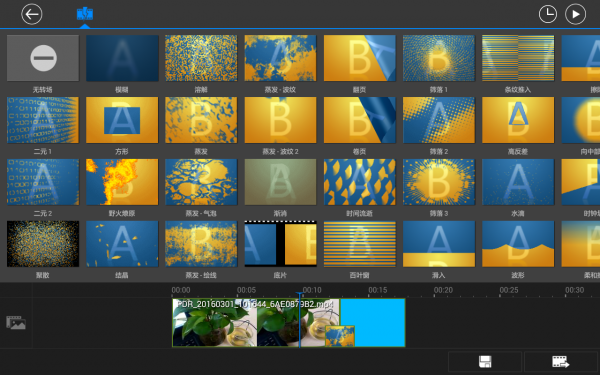Select the PDR_20160301 video clip in timeline
Image resolution: width=600 pixels, height=375 pixels.
click(256, 323)
